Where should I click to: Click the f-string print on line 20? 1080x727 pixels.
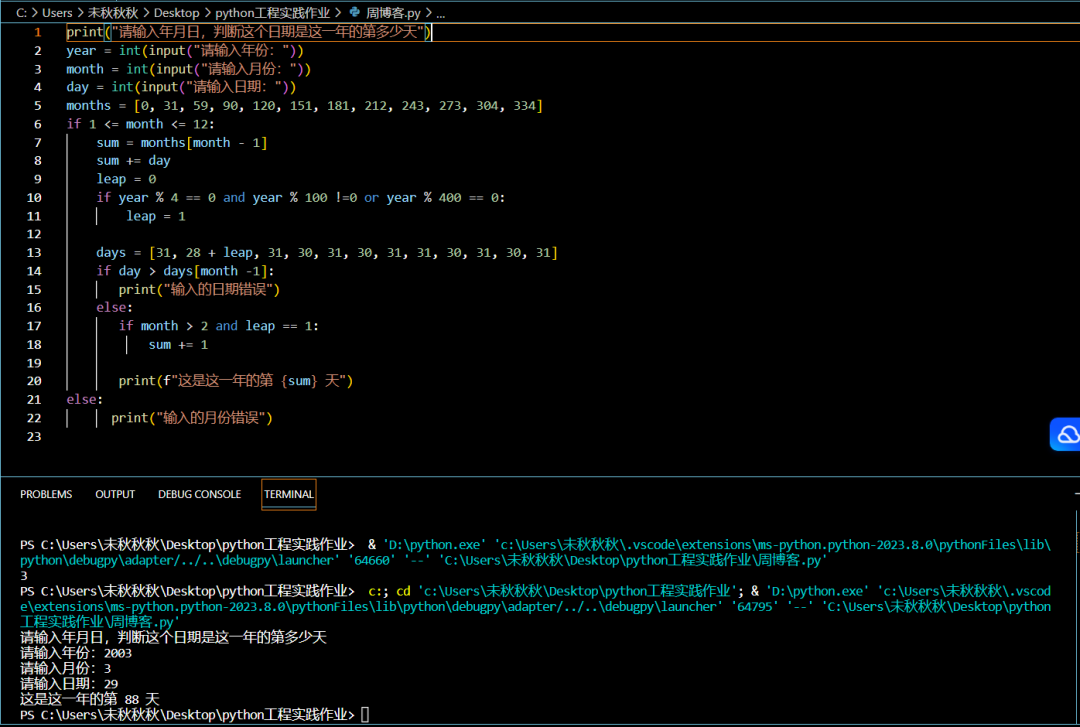point(236,381)
